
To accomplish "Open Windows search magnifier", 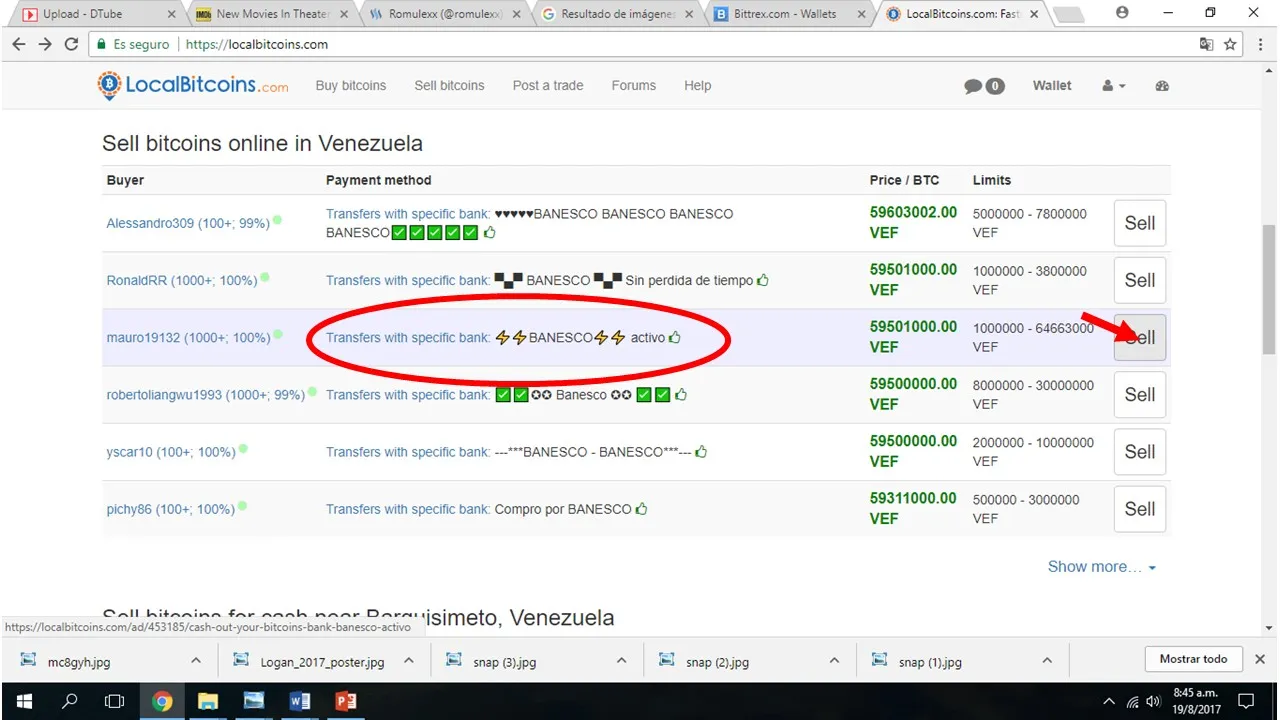I will point(69,701).
